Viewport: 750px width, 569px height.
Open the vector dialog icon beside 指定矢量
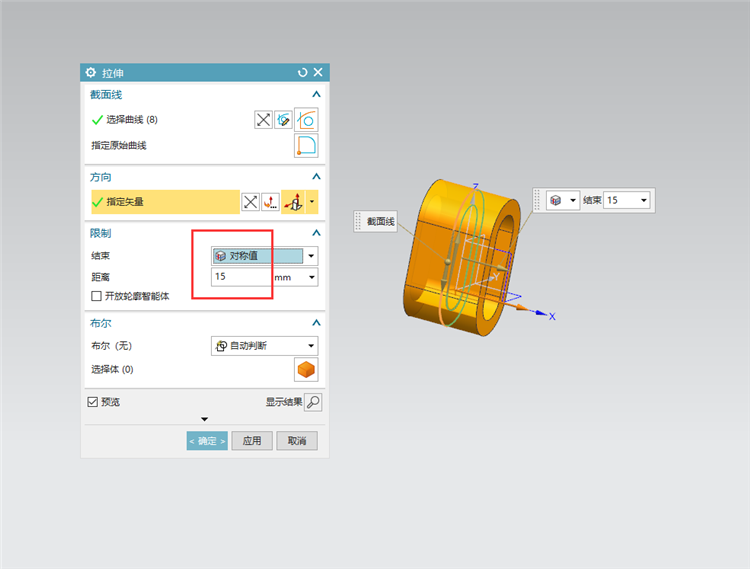point(271,202)
